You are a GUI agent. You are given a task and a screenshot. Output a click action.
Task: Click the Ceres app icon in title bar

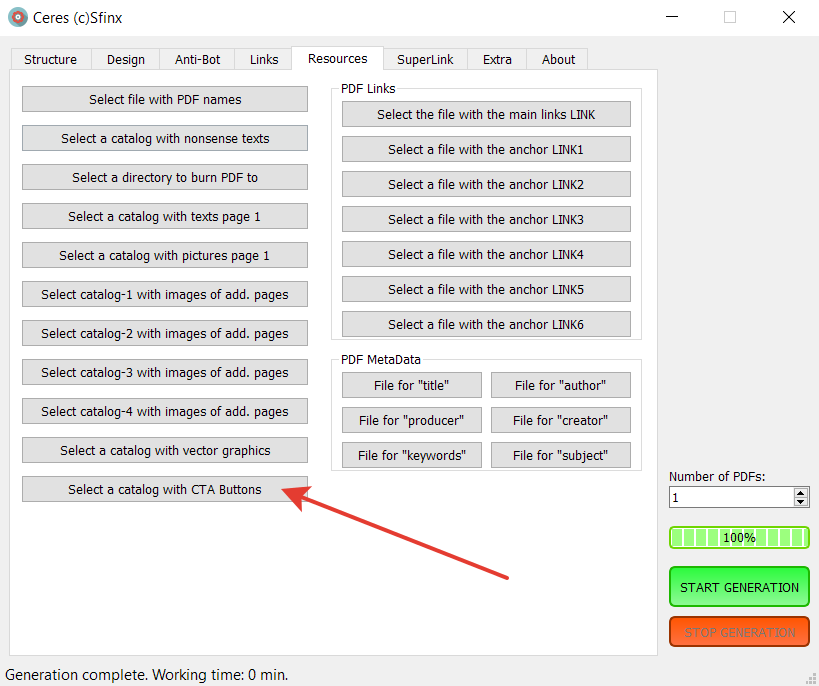coord(18,17)
